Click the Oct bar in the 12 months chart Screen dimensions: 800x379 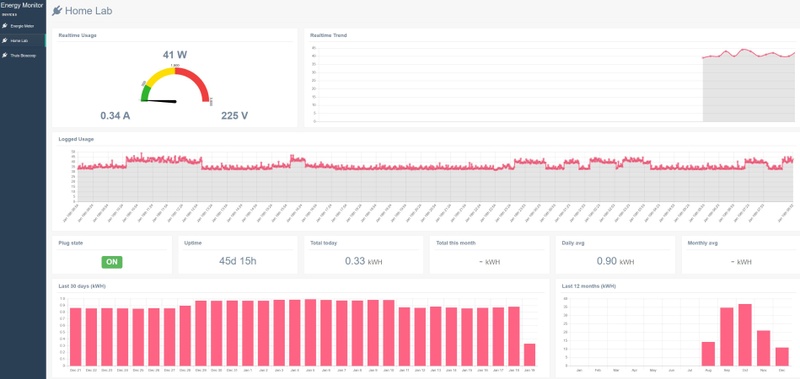(745, 335)
